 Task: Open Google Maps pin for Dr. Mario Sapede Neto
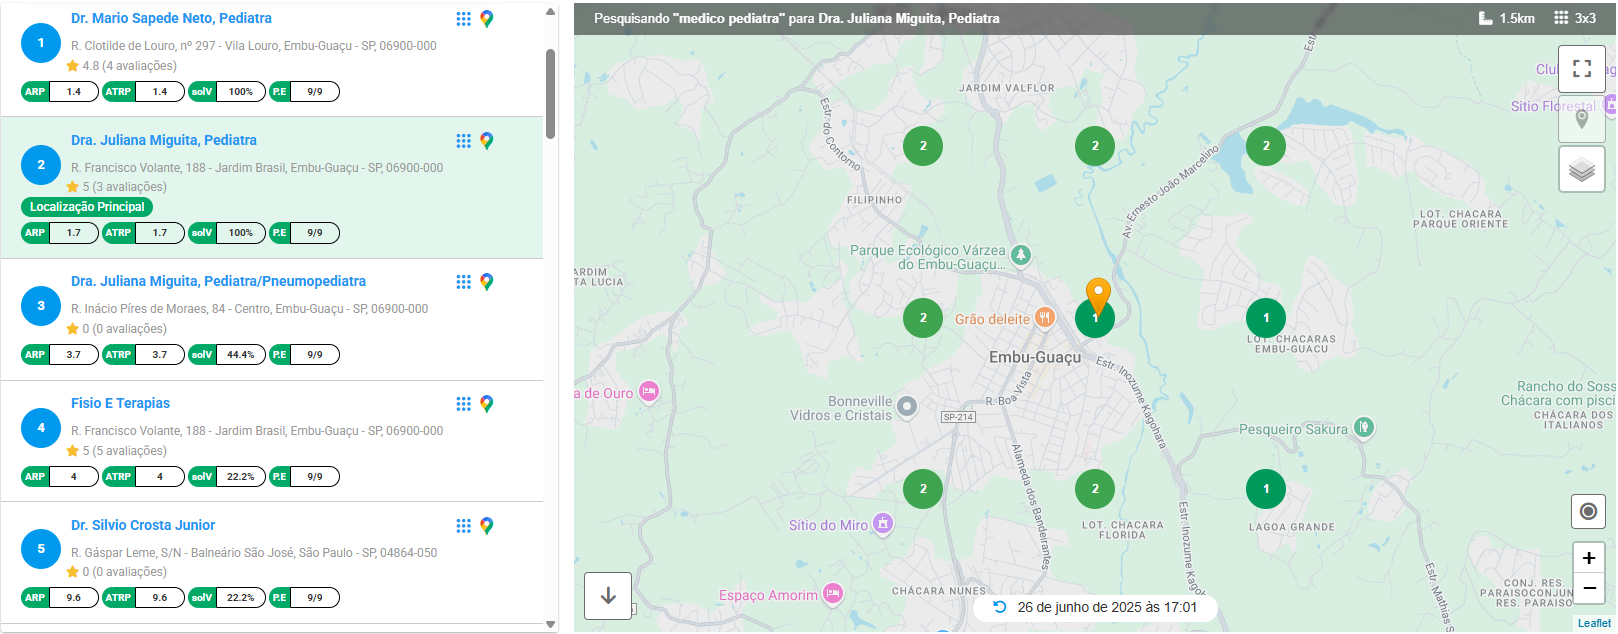point(487,19)
